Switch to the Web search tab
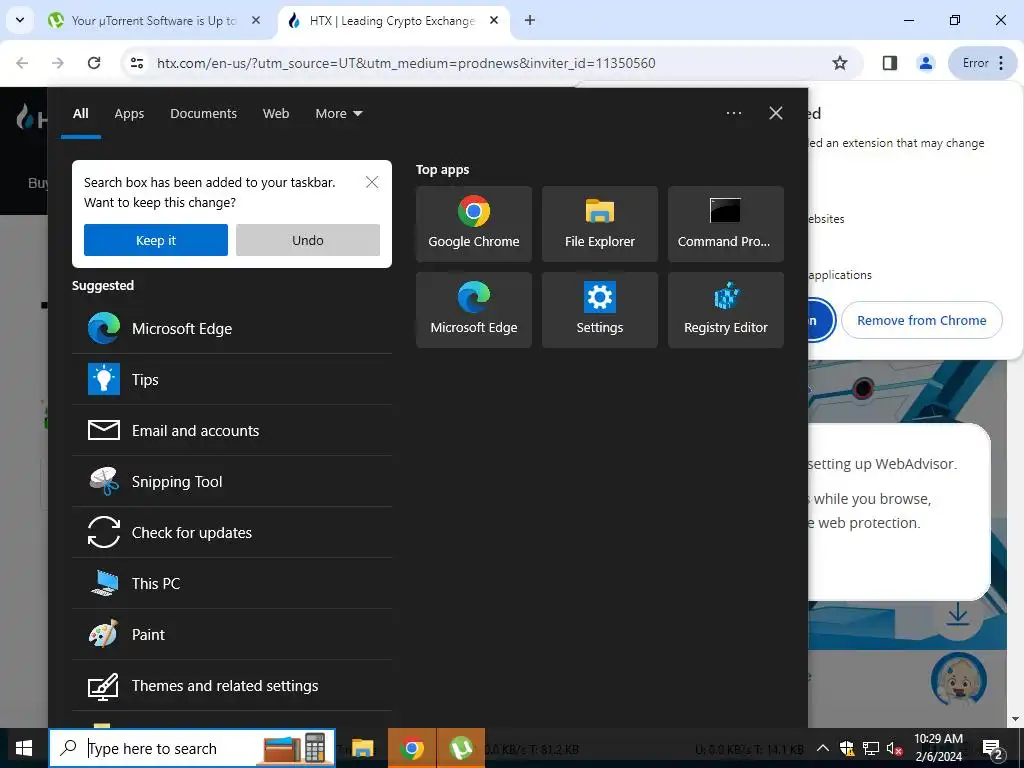 [x=276, y=114]
